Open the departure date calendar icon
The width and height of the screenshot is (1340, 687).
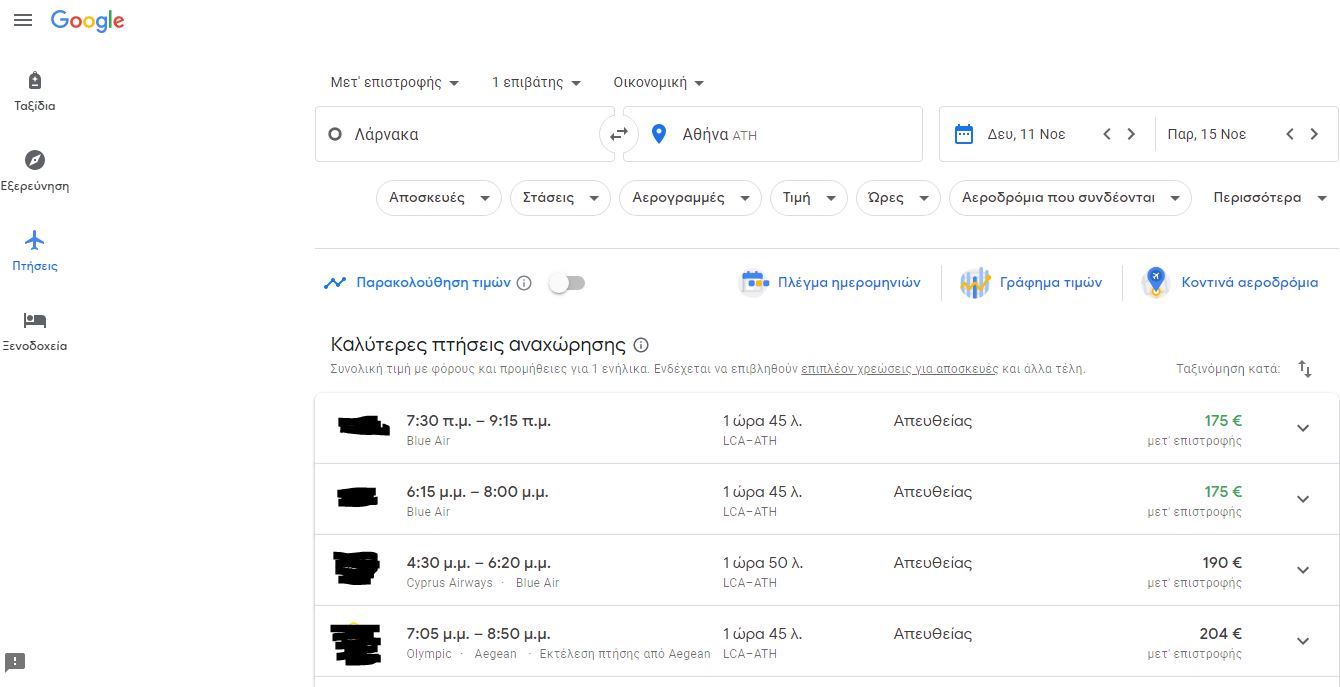coord(964,134)
